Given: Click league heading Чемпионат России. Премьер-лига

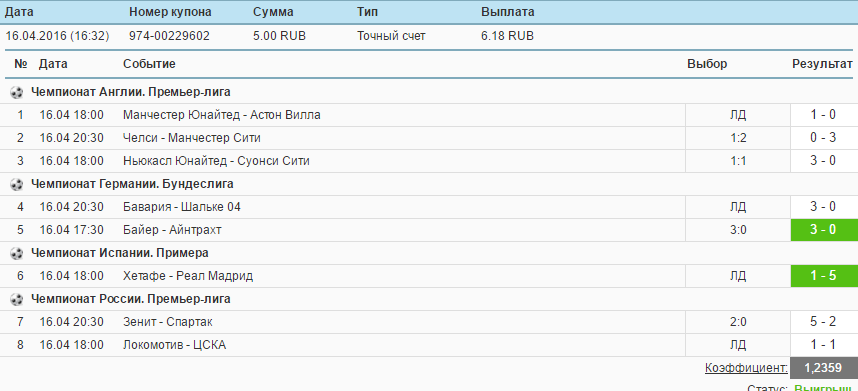Looking at the screenshot, I should 131,299.
